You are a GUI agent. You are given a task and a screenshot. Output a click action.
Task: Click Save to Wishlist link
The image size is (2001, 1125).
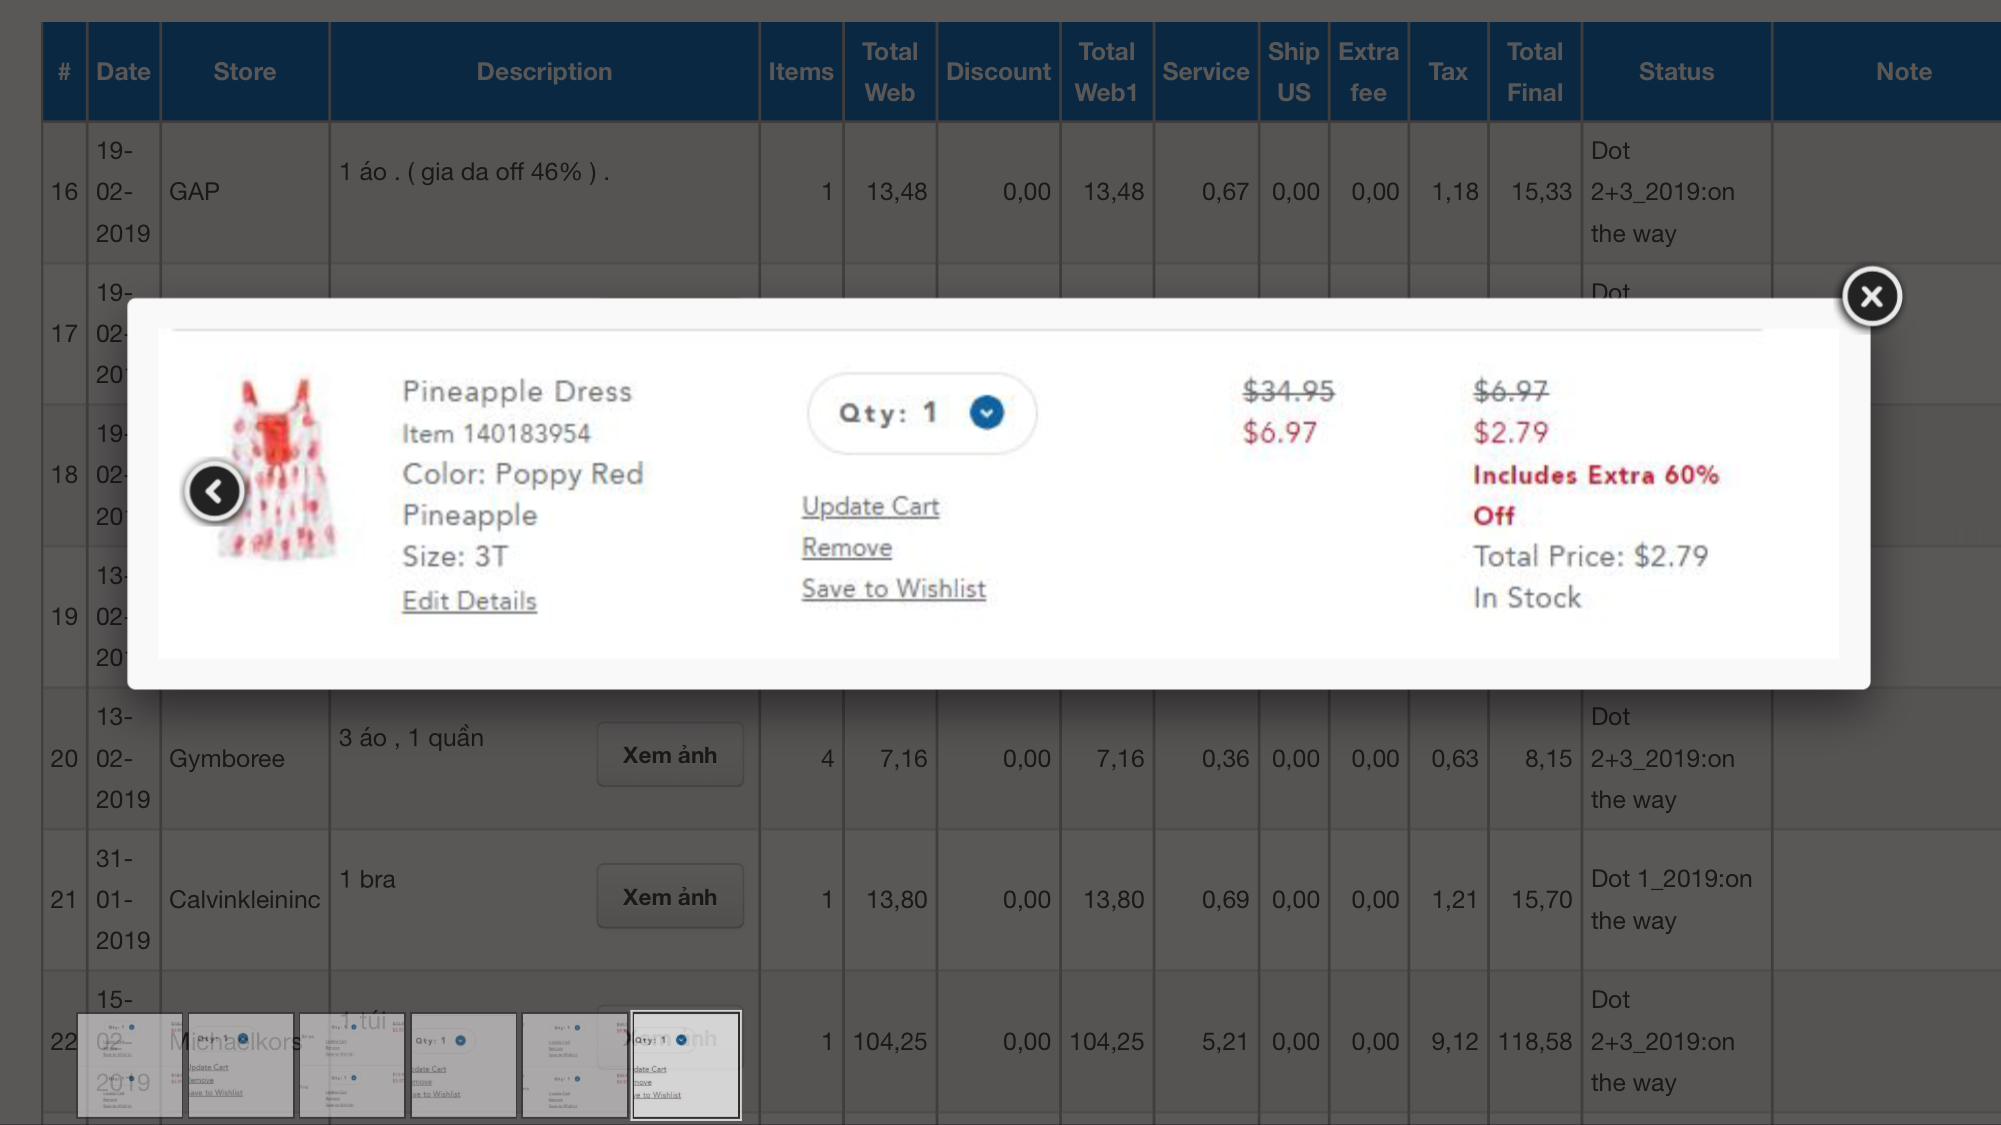coord(893,589)
